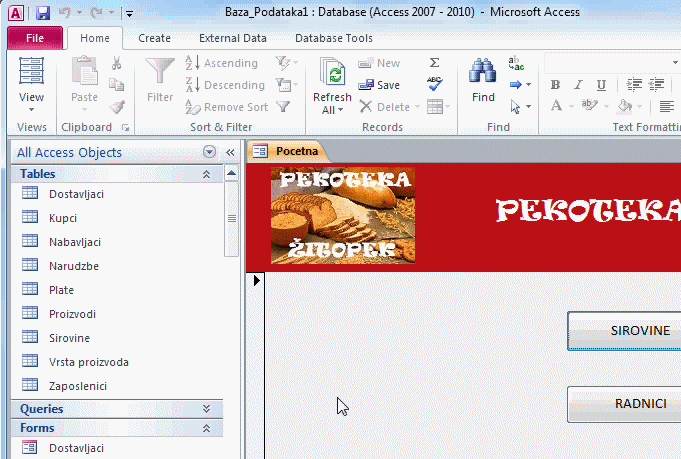
Task: Click the navigation pane scroll up arrow
Action: (231, 173)
